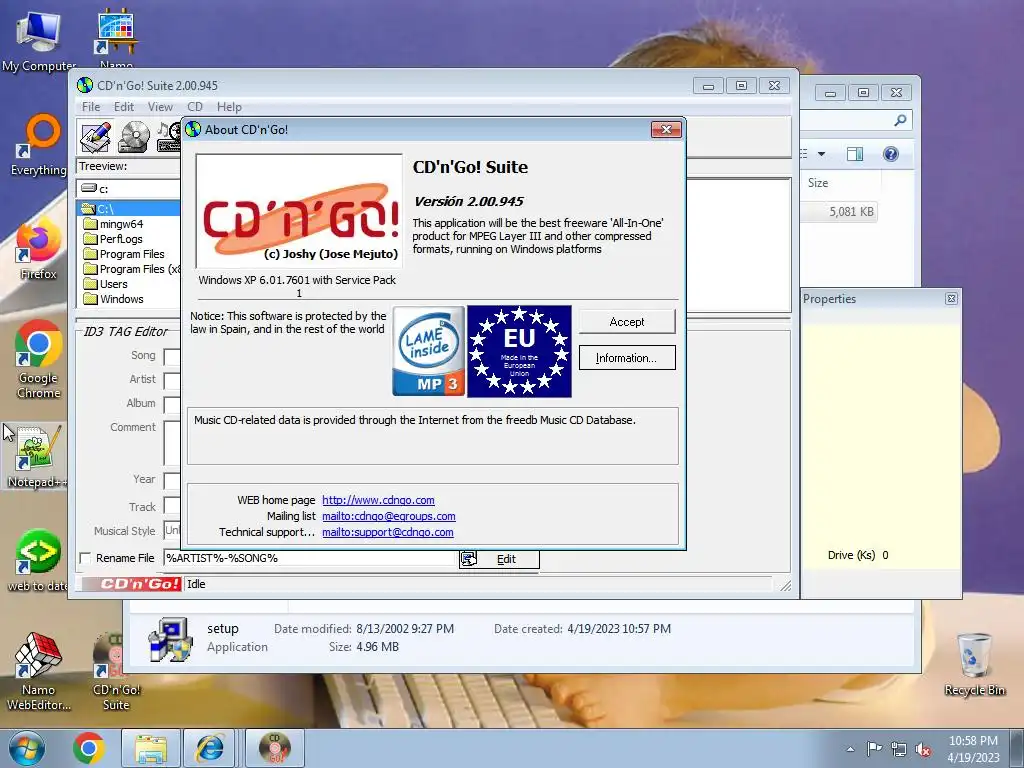Open the web to date desktop shortcut
The image size is (1024, 768).
(37, 560)
